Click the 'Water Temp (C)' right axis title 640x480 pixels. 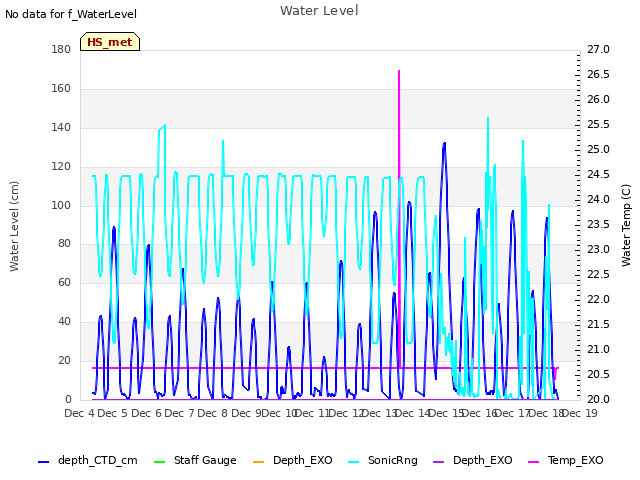coord(626,225)
